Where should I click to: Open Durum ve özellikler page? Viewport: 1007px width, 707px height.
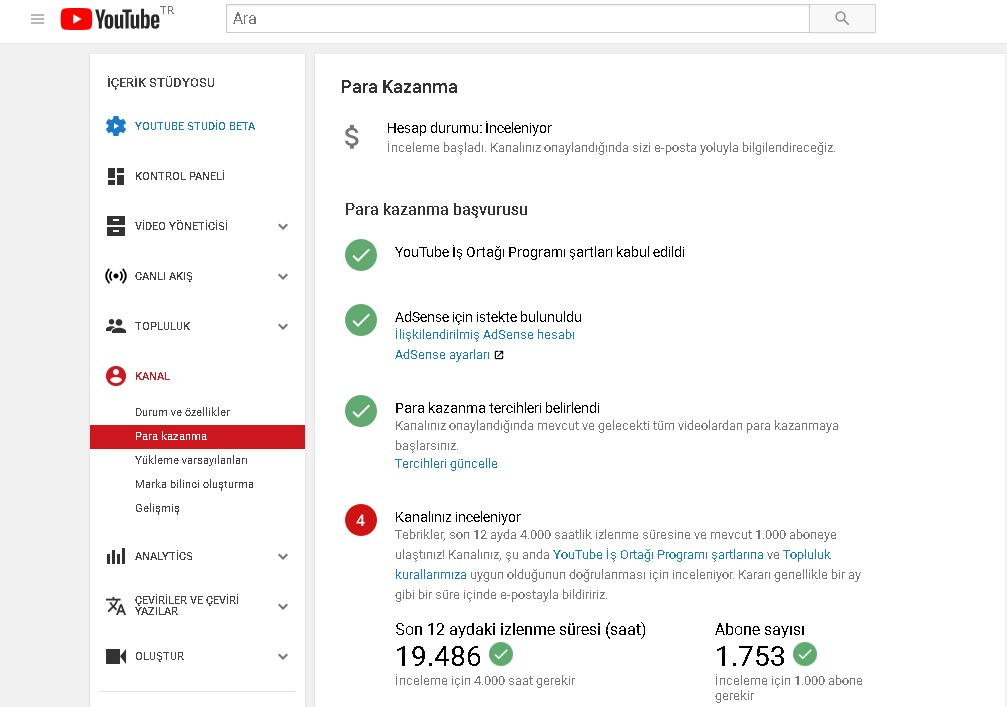(x=182, y=412)
